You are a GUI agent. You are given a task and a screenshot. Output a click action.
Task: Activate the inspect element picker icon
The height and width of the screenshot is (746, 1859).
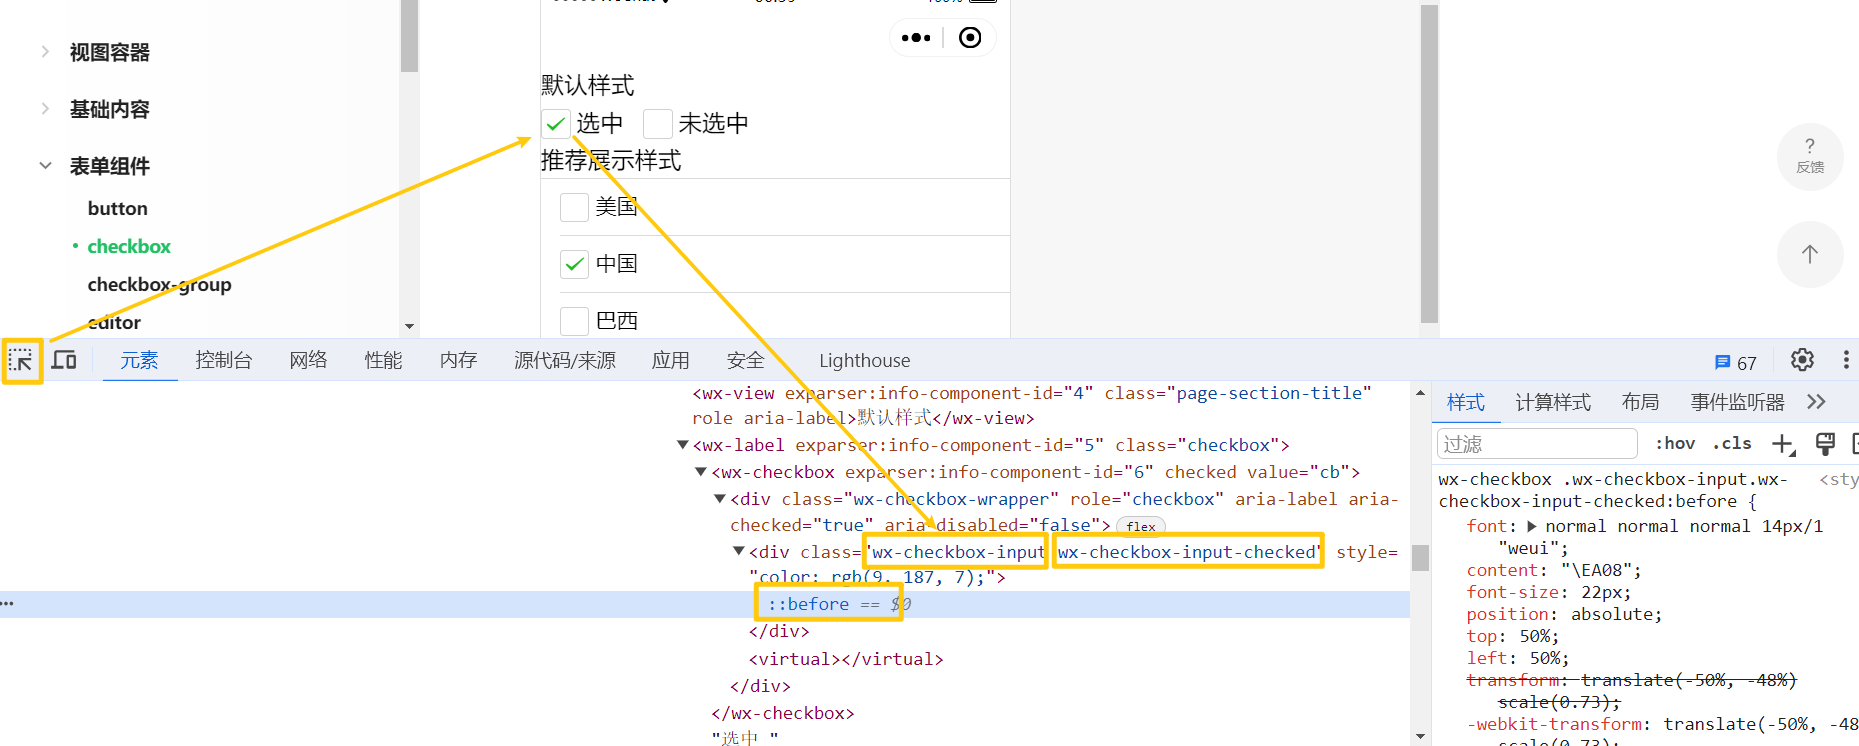pos(21,360)
